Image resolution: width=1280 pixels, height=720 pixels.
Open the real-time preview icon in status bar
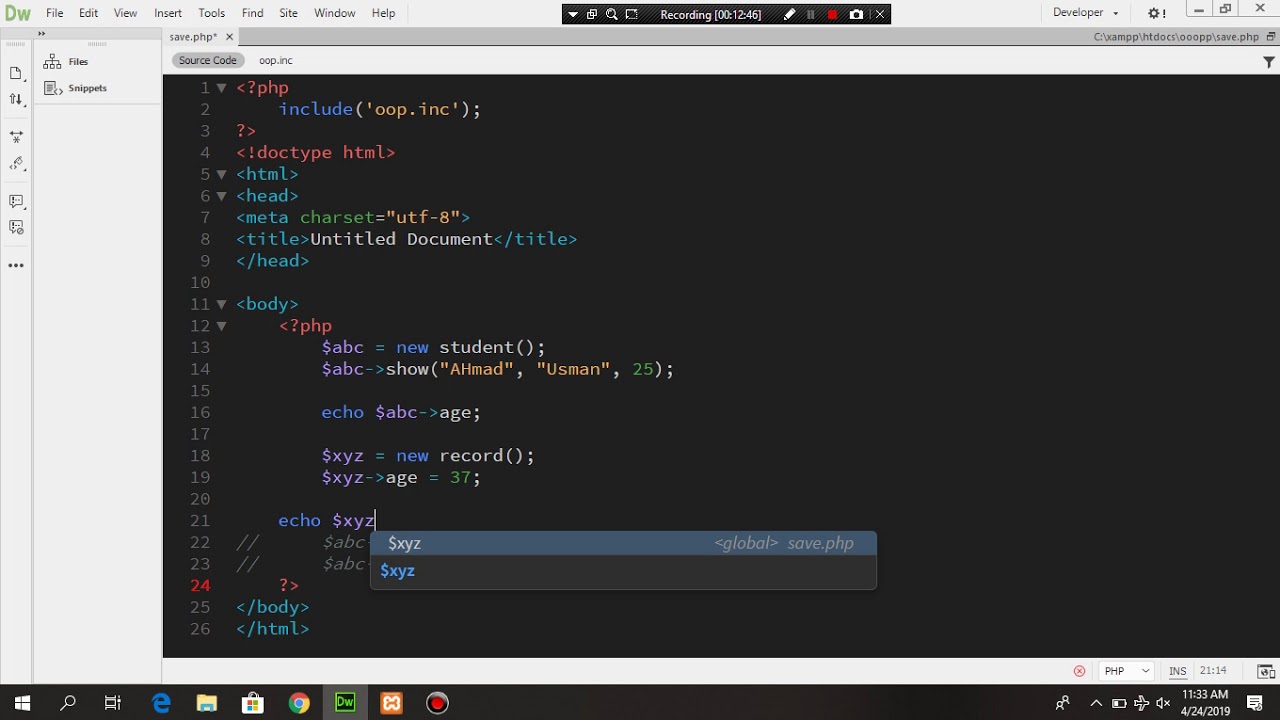point(1265,671)
